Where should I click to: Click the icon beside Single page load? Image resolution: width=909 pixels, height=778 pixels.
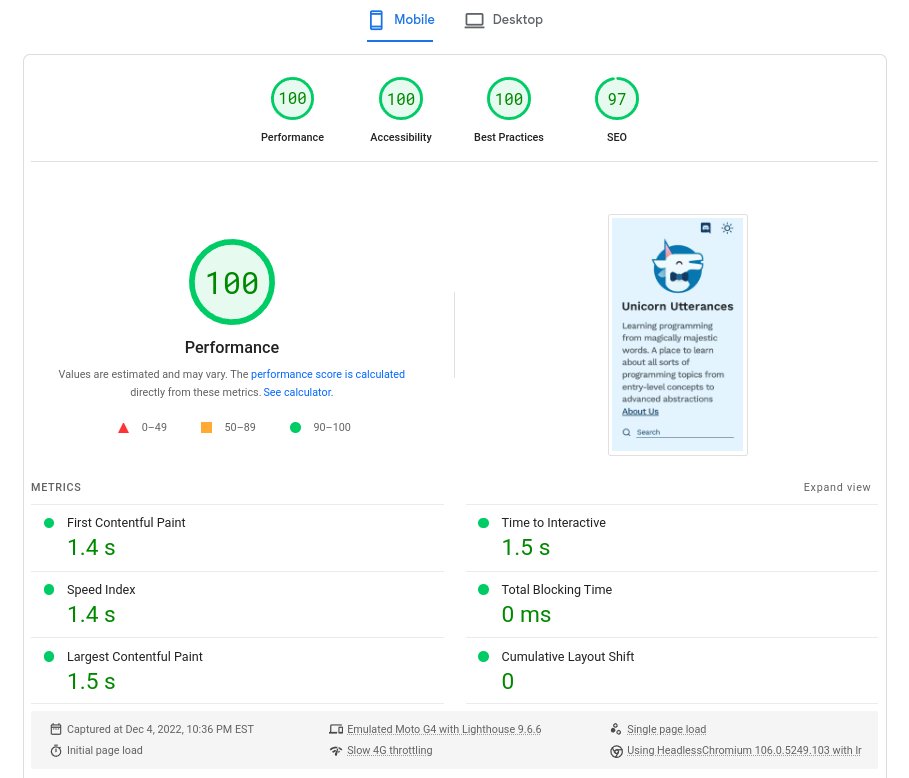point(616,729)
